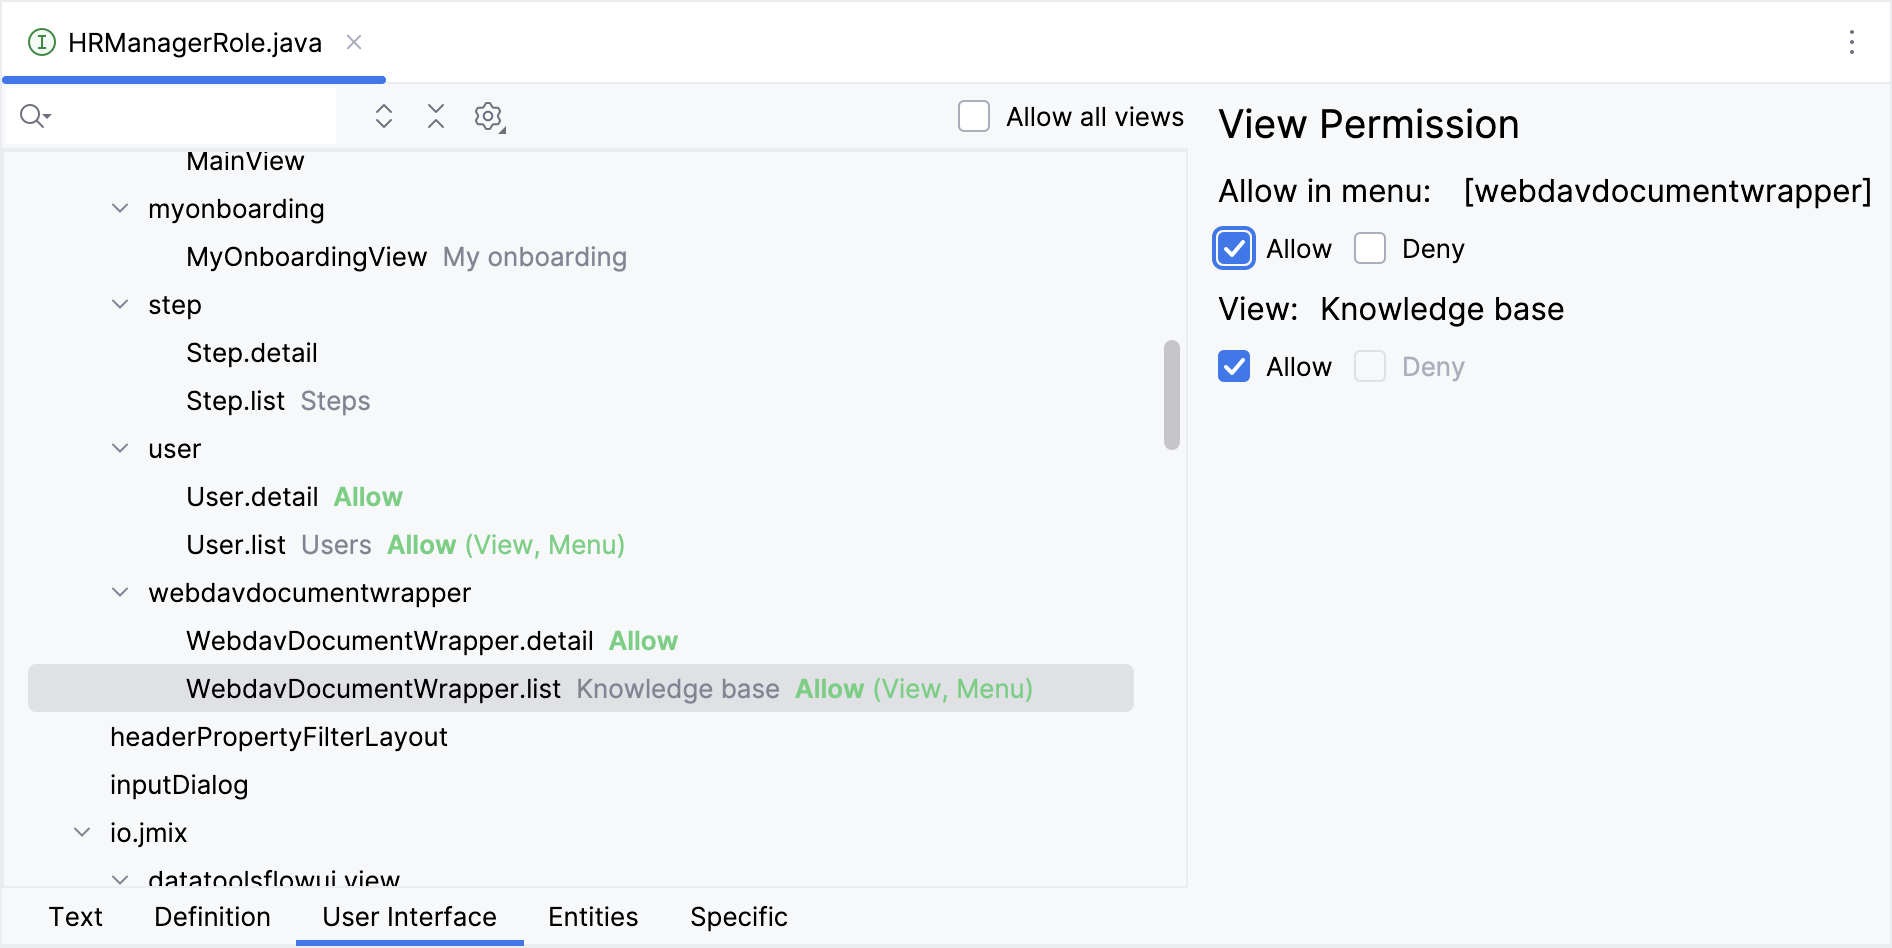Select WebdavDocumentWrapper.detail in the tree

[389, 641]
